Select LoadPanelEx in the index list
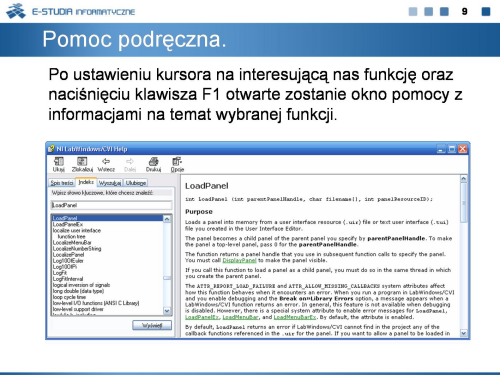 pyautogui.click(x=68, y=224)
